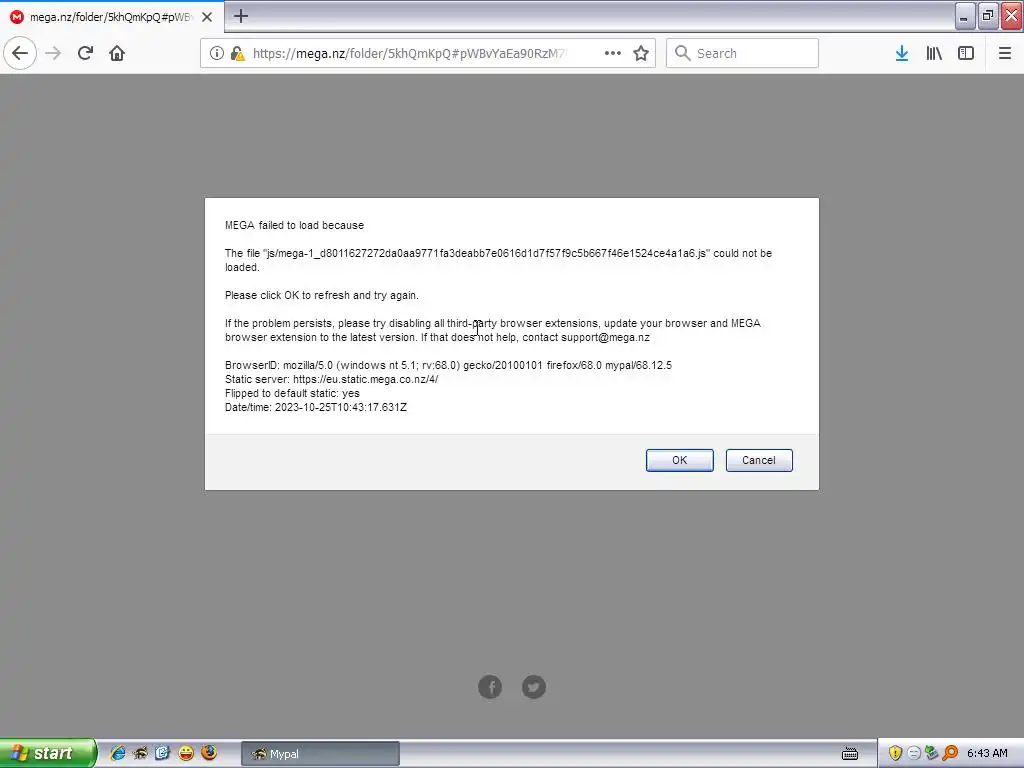Click the "MEGA failed to load because" heading
The height and width of the screenshot is (768, 1024).
pyautogui.click(x=295, y=225)
